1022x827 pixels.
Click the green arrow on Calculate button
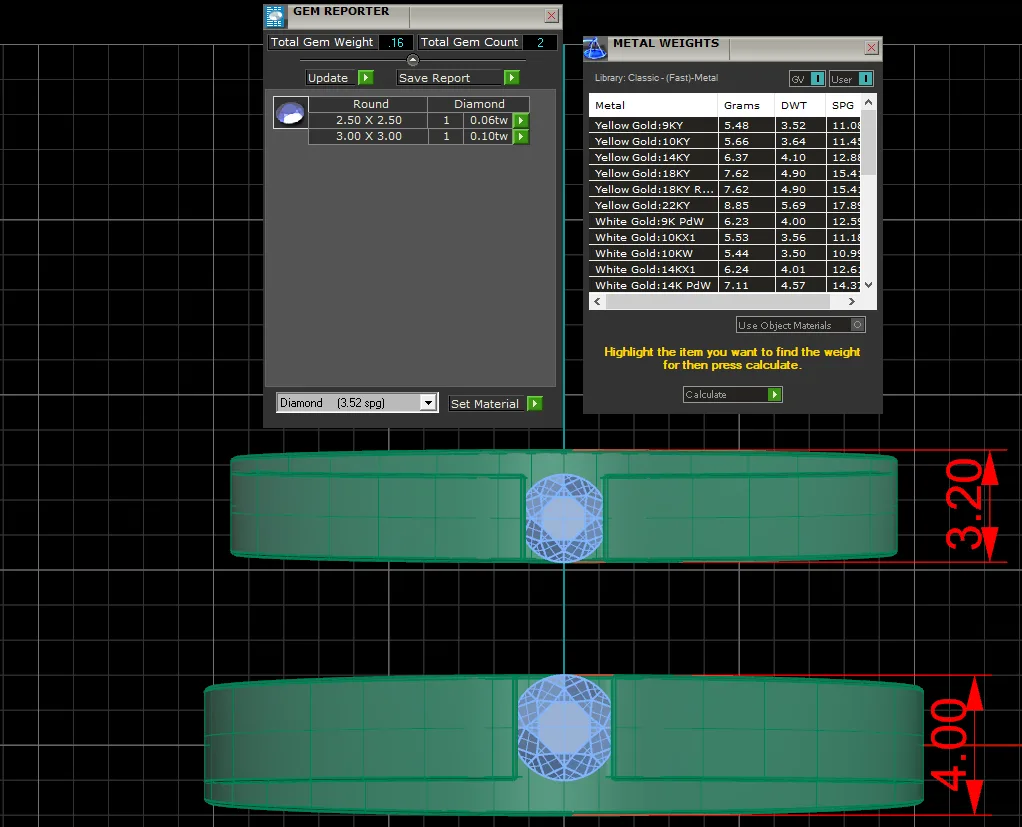[774, 394]
